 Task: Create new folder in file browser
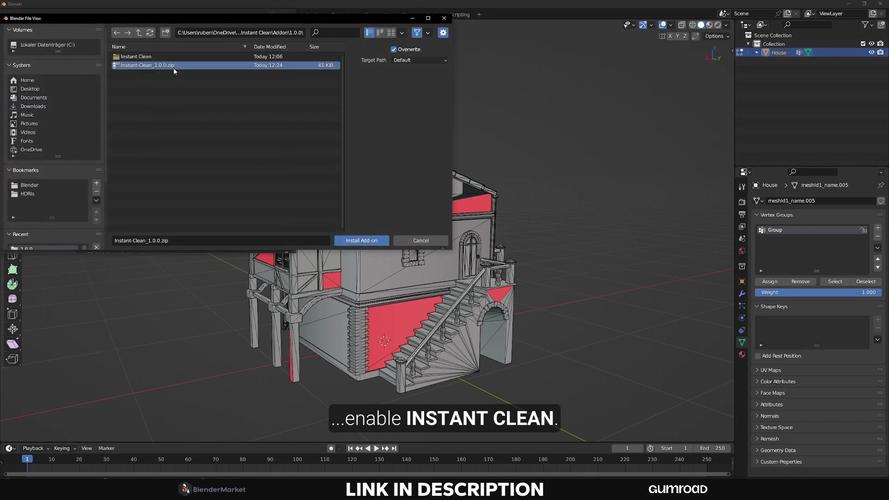pos(165,33)
